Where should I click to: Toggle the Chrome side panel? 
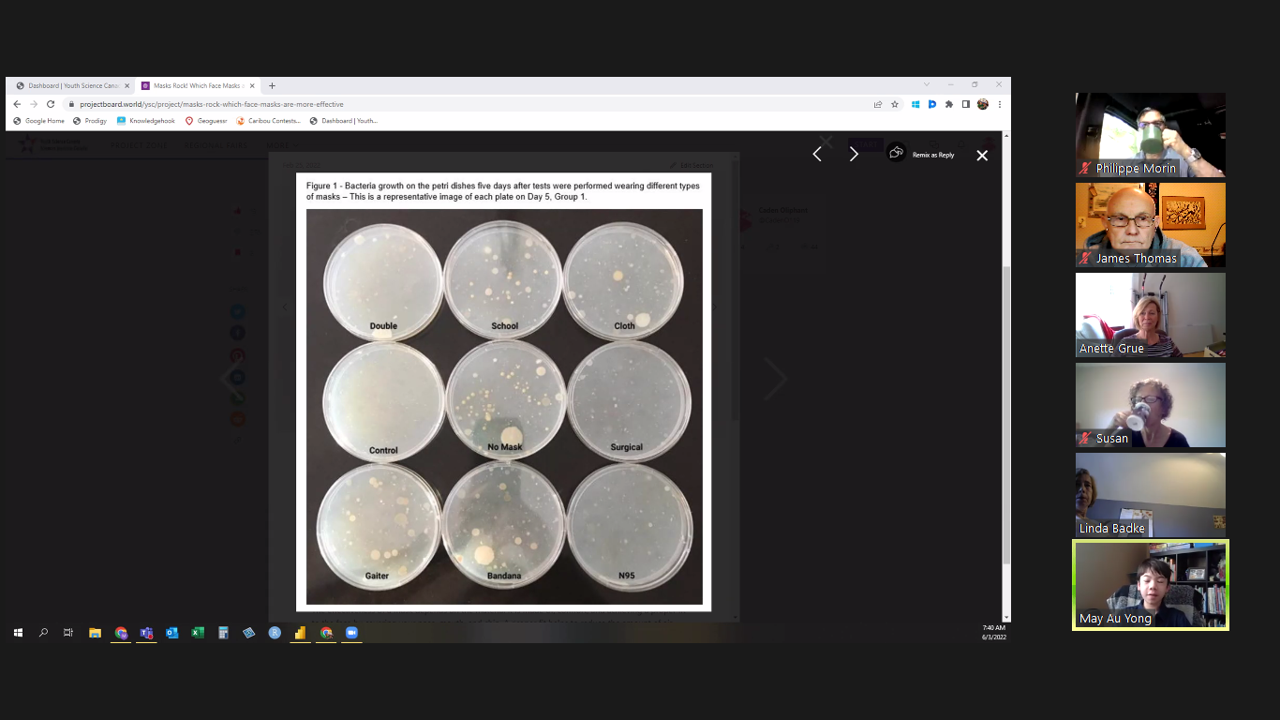pyautogui.click(x=966, y=104)
